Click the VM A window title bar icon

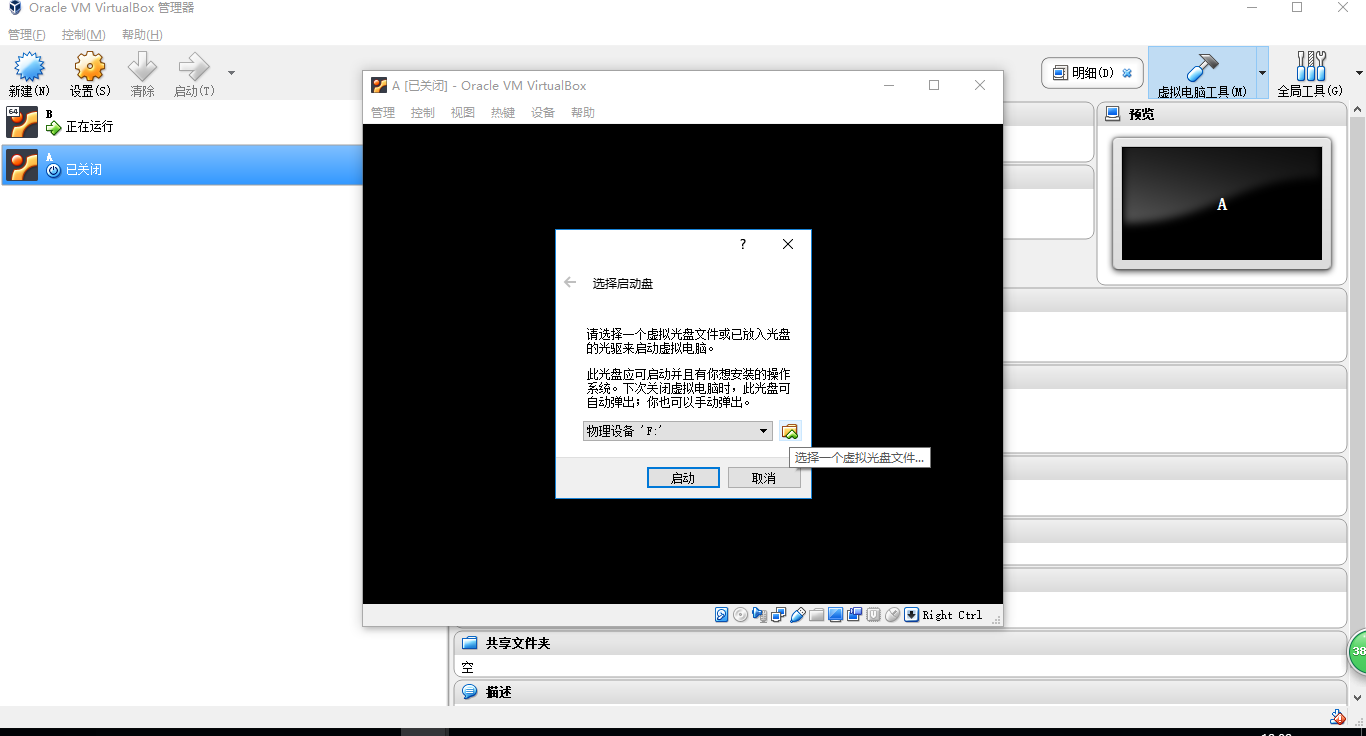[x=379, y=85]
